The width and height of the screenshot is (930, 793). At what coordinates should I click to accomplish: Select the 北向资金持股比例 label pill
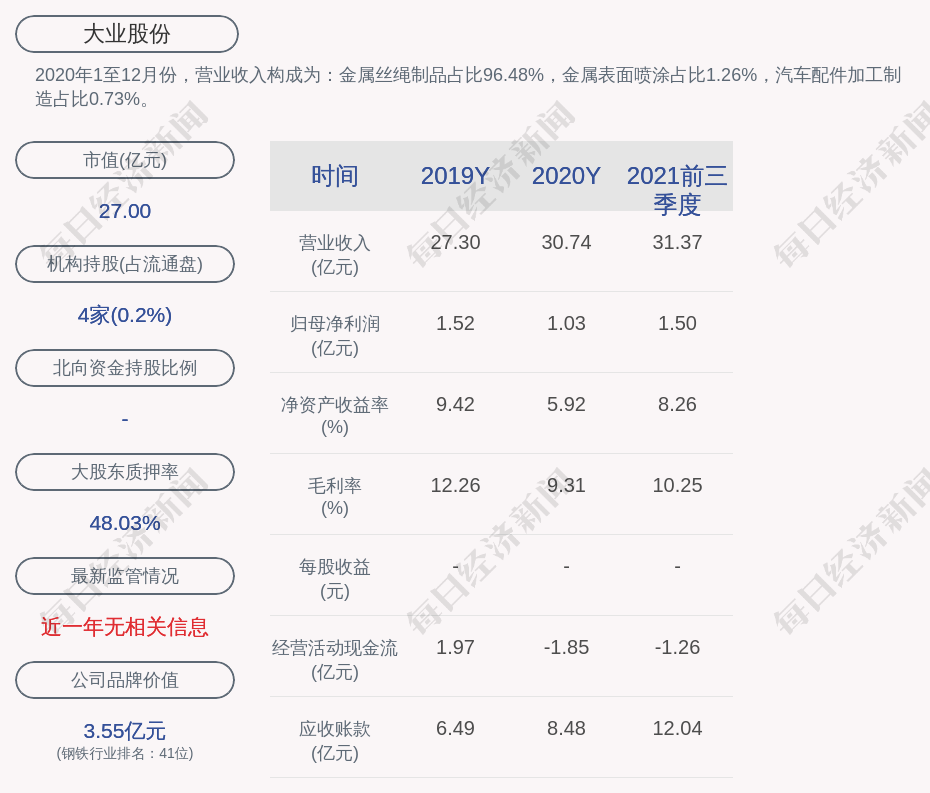pyautogui.click(x=125, y=368)
